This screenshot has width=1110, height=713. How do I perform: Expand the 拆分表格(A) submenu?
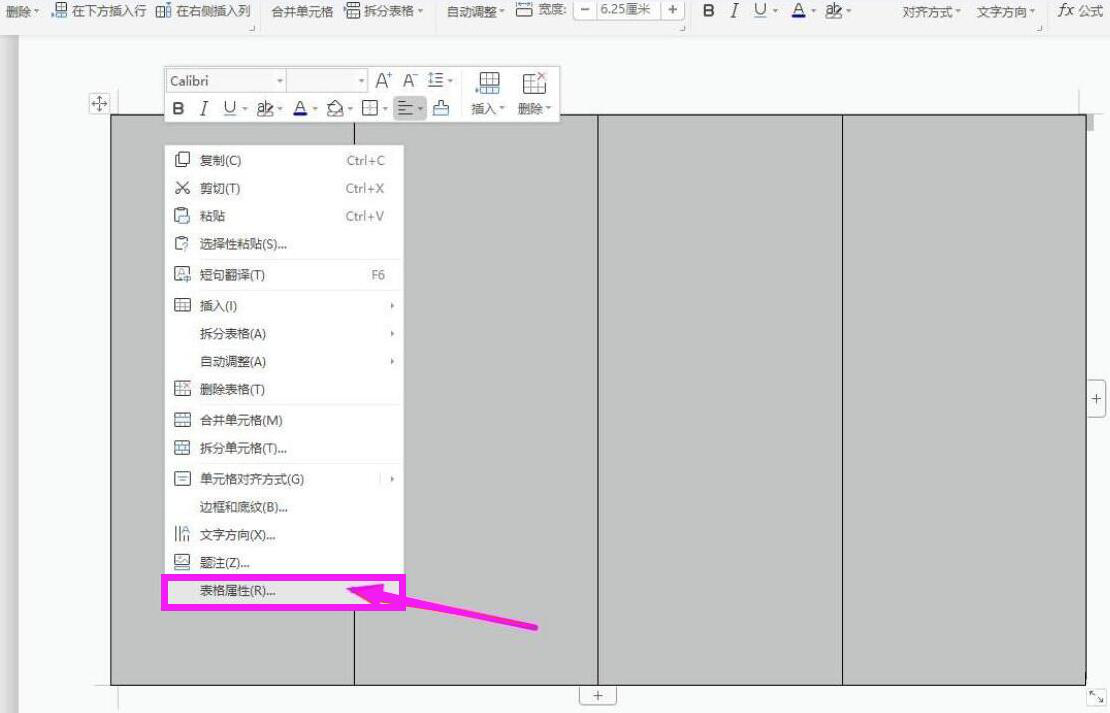pos(284,333)
